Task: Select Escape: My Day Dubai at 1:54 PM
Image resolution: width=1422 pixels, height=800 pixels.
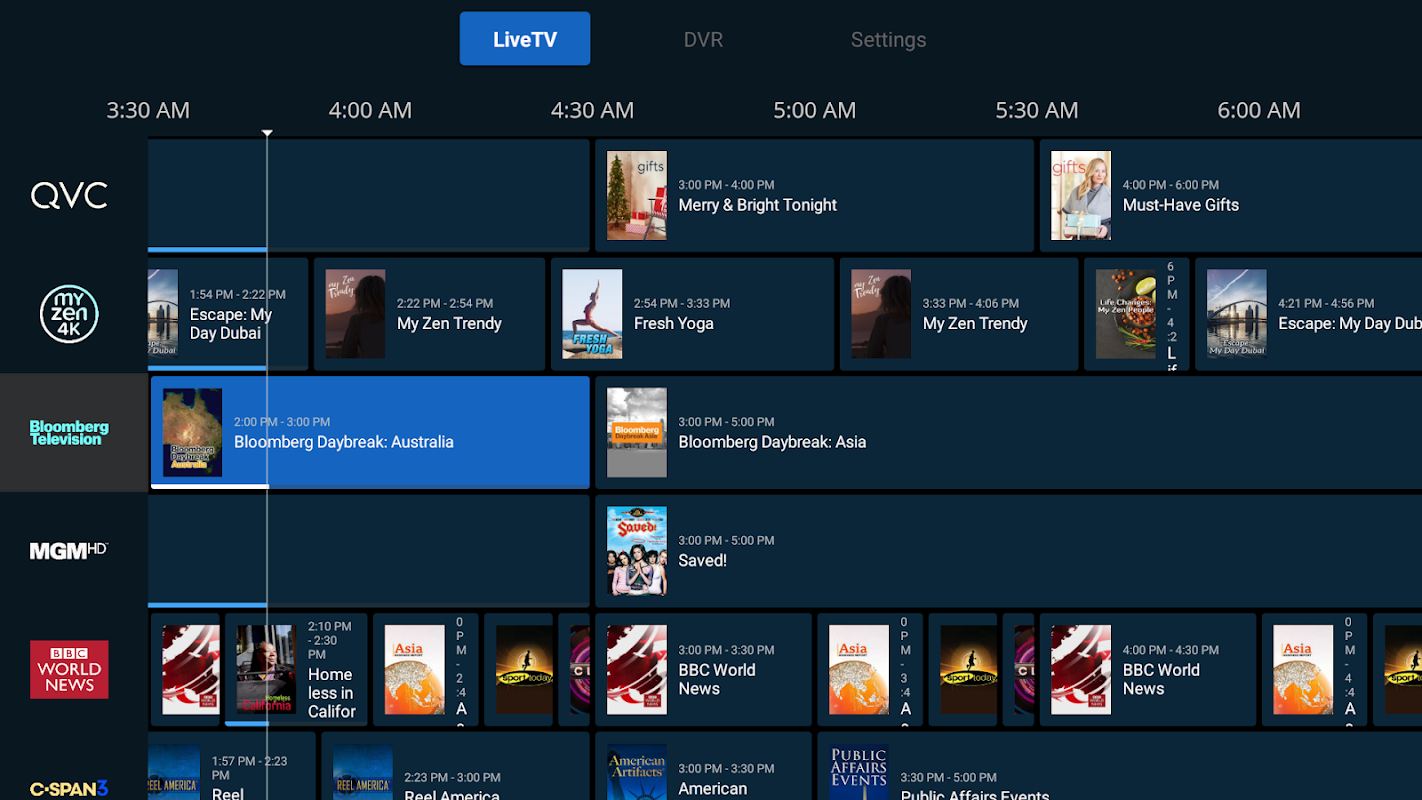Action: pos(228,314)
